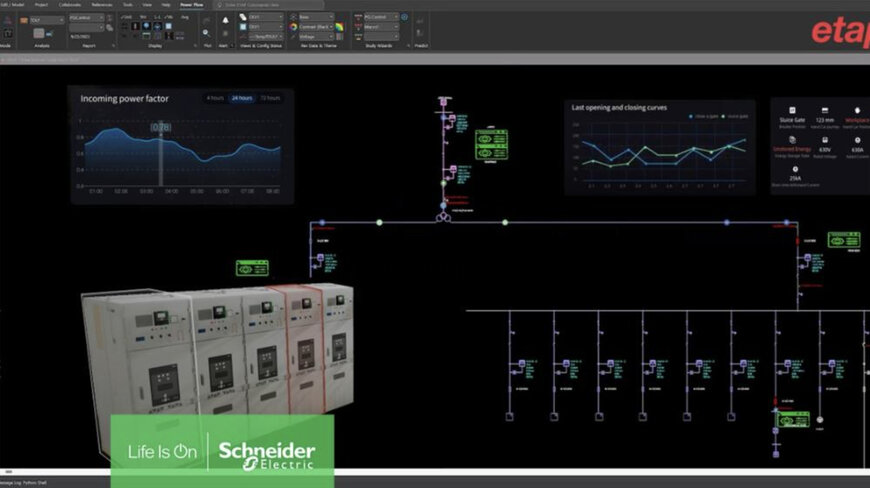Click the round blue icon beside Study Wizards

(404, 17)
